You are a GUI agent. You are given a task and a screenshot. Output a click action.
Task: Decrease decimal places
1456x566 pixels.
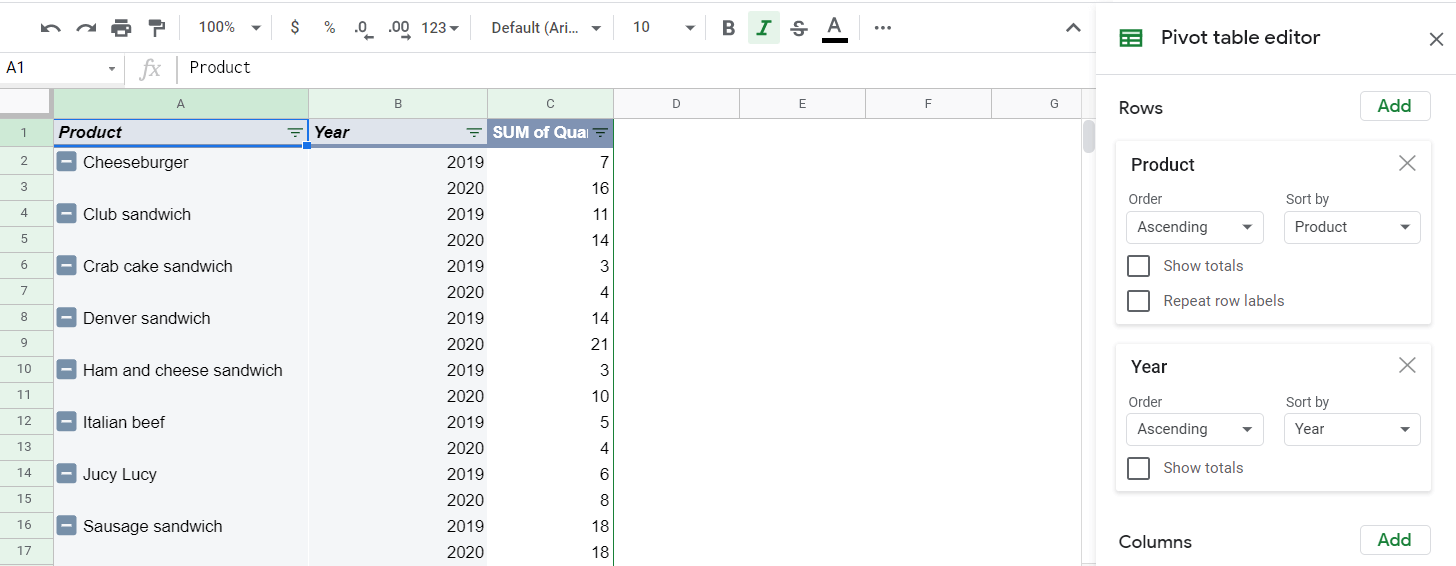[363, 29]
